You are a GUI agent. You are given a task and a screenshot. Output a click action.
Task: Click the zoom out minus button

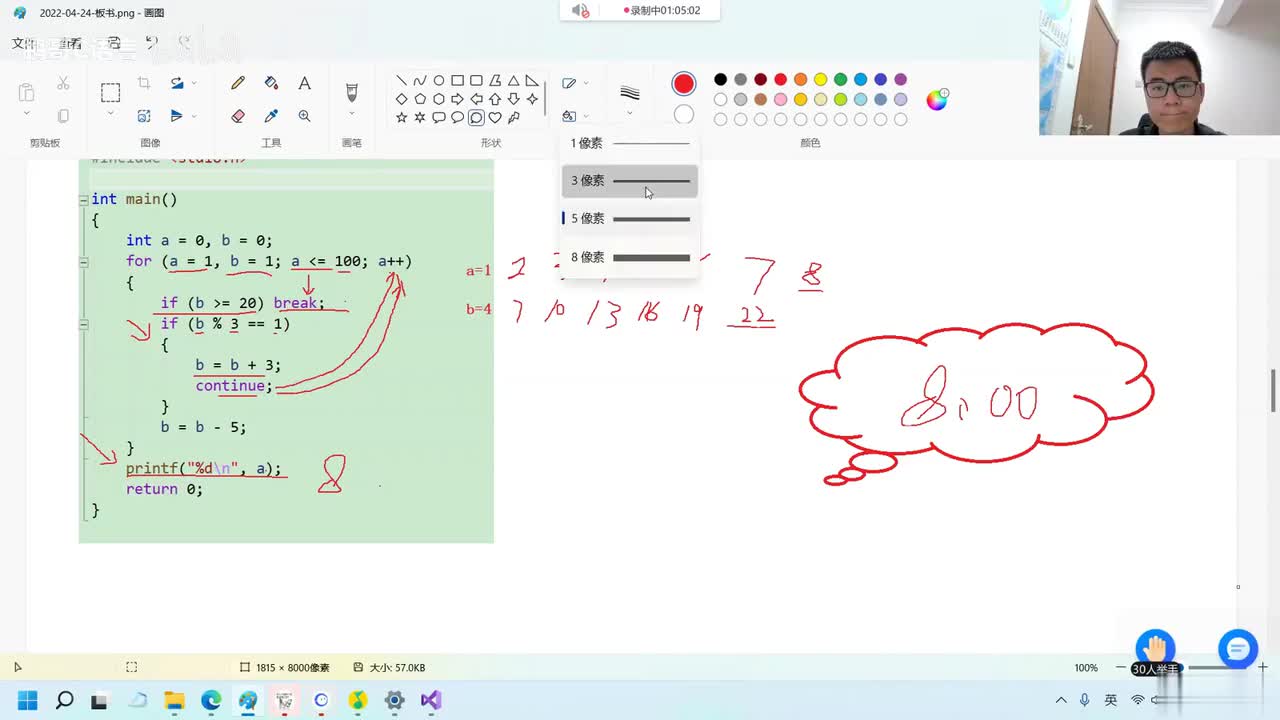pyautogui.click(x=1120, y=667)
